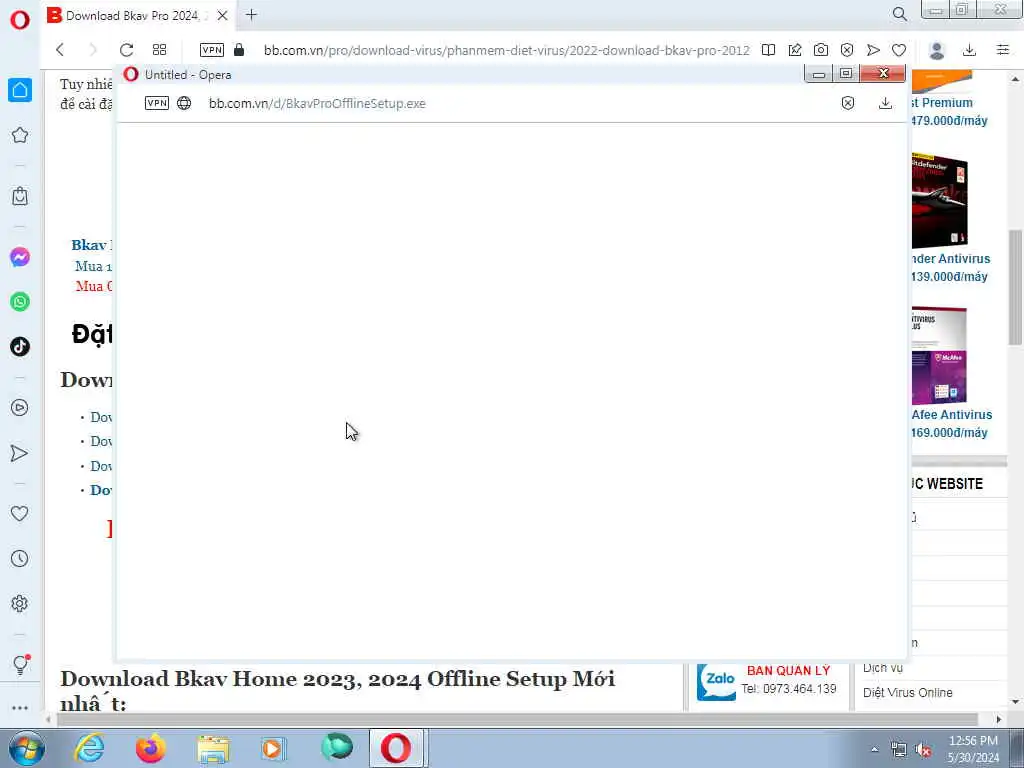Open History clock icon in sidebar

(x=20, y=558)
